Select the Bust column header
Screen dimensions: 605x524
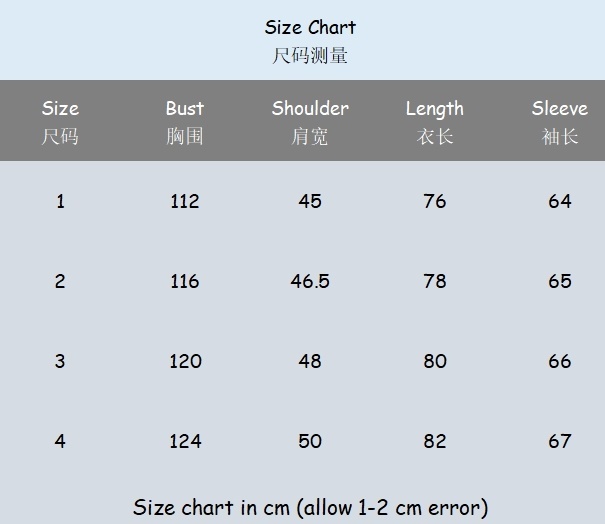[185, 109]
